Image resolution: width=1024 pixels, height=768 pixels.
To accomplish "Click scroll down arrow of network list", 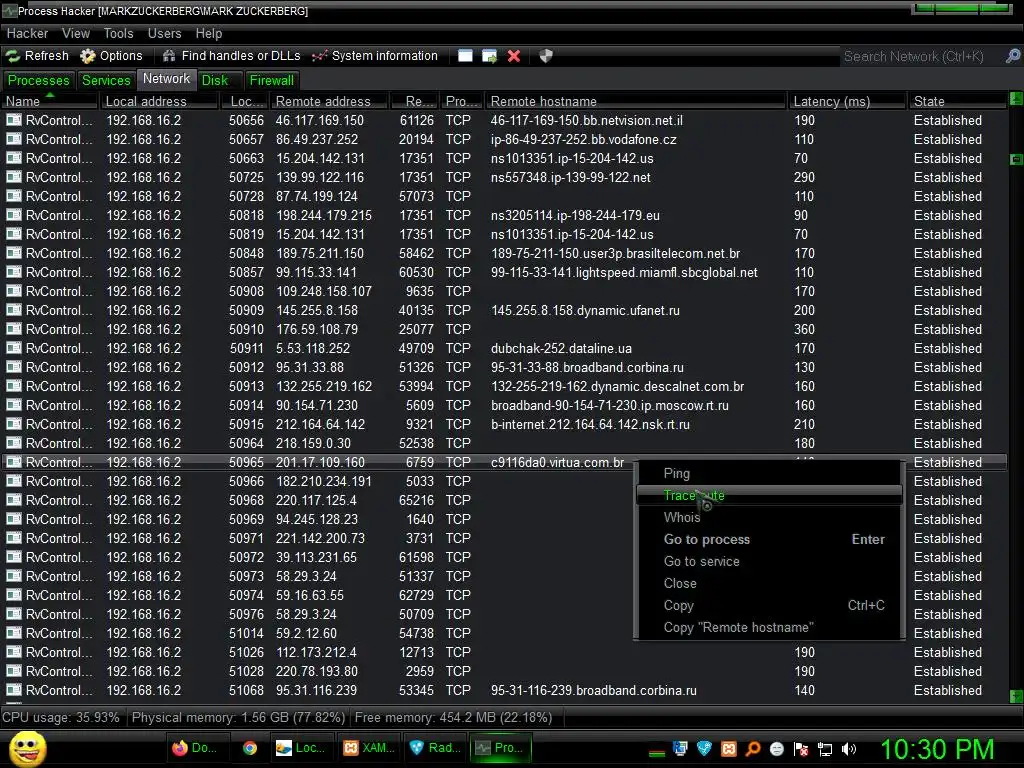I will [x=1016, y=696].
